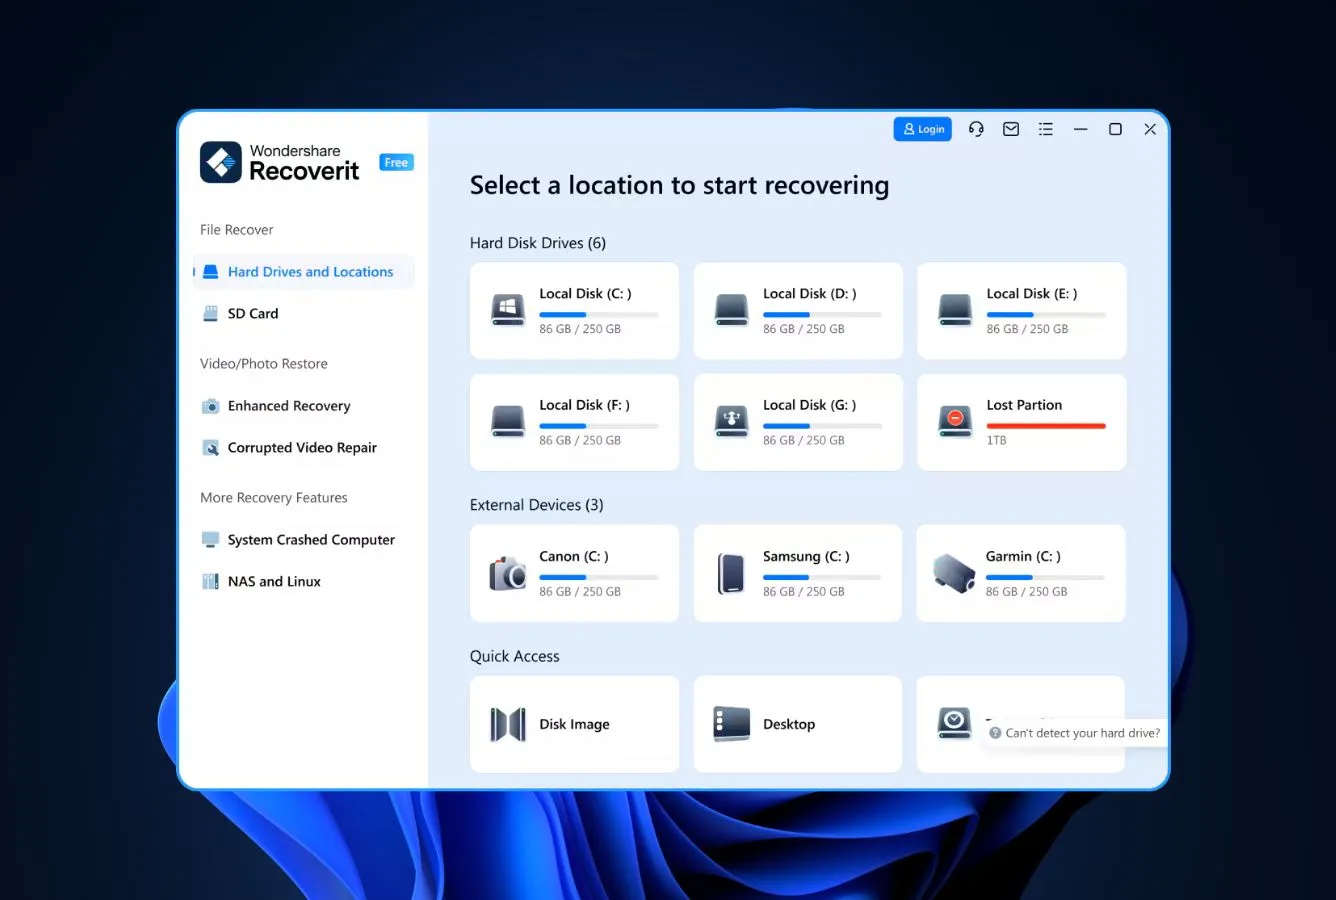Click the Lost Partion red warning drive icon

click(955, 421)
